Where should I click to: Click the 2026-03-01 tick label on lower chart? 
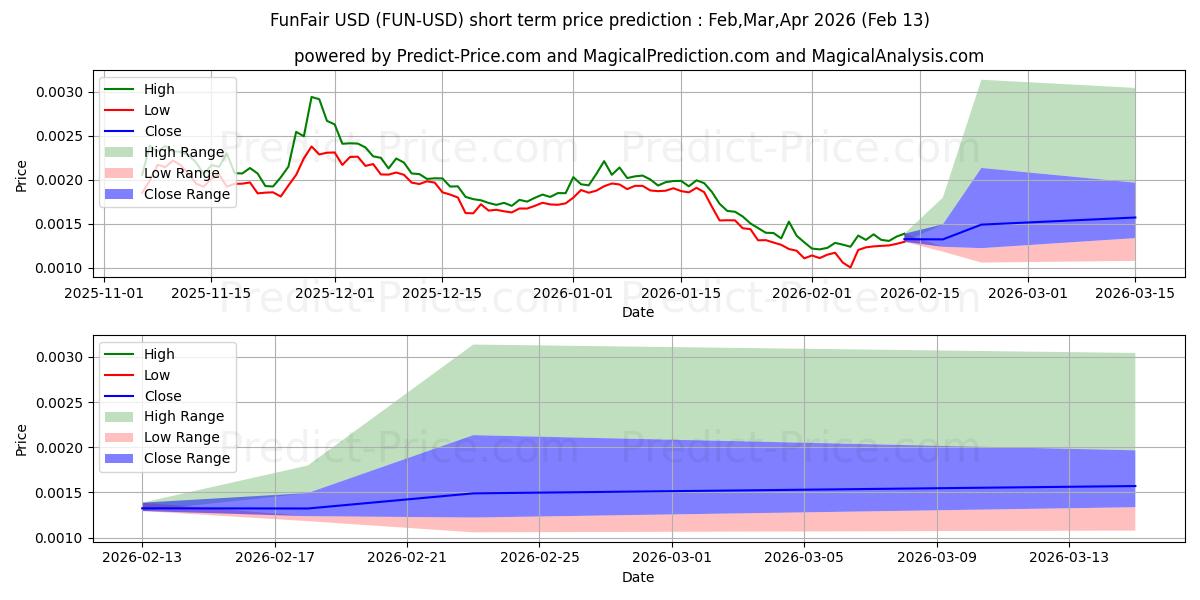(672, 559)
